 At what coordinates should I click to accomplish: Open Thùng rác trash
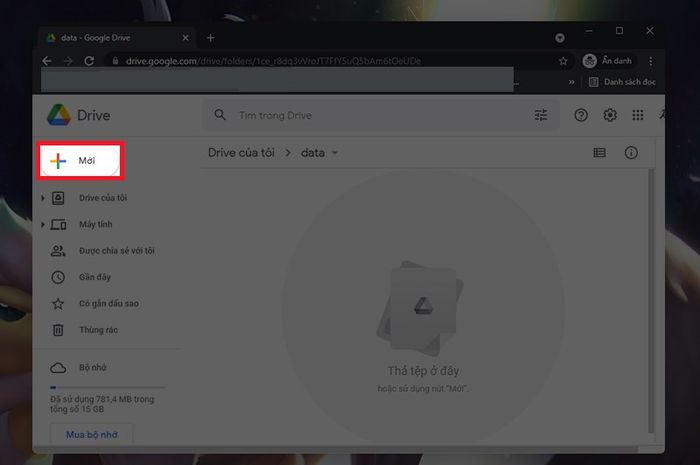[98, 330]
